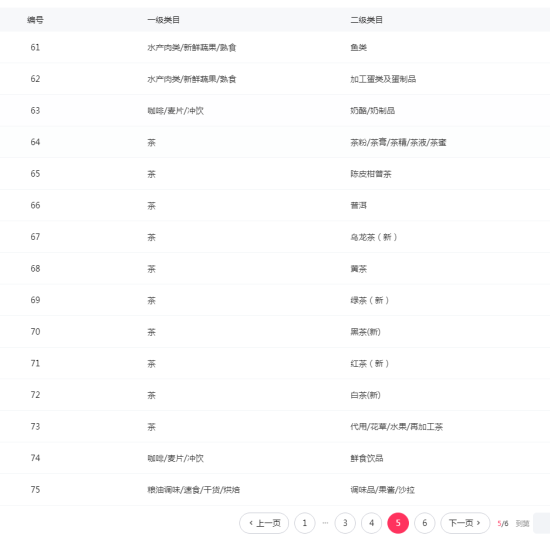Open page 1 in pagination
Screen dimensions: 550x536
(x=304, y=523)
